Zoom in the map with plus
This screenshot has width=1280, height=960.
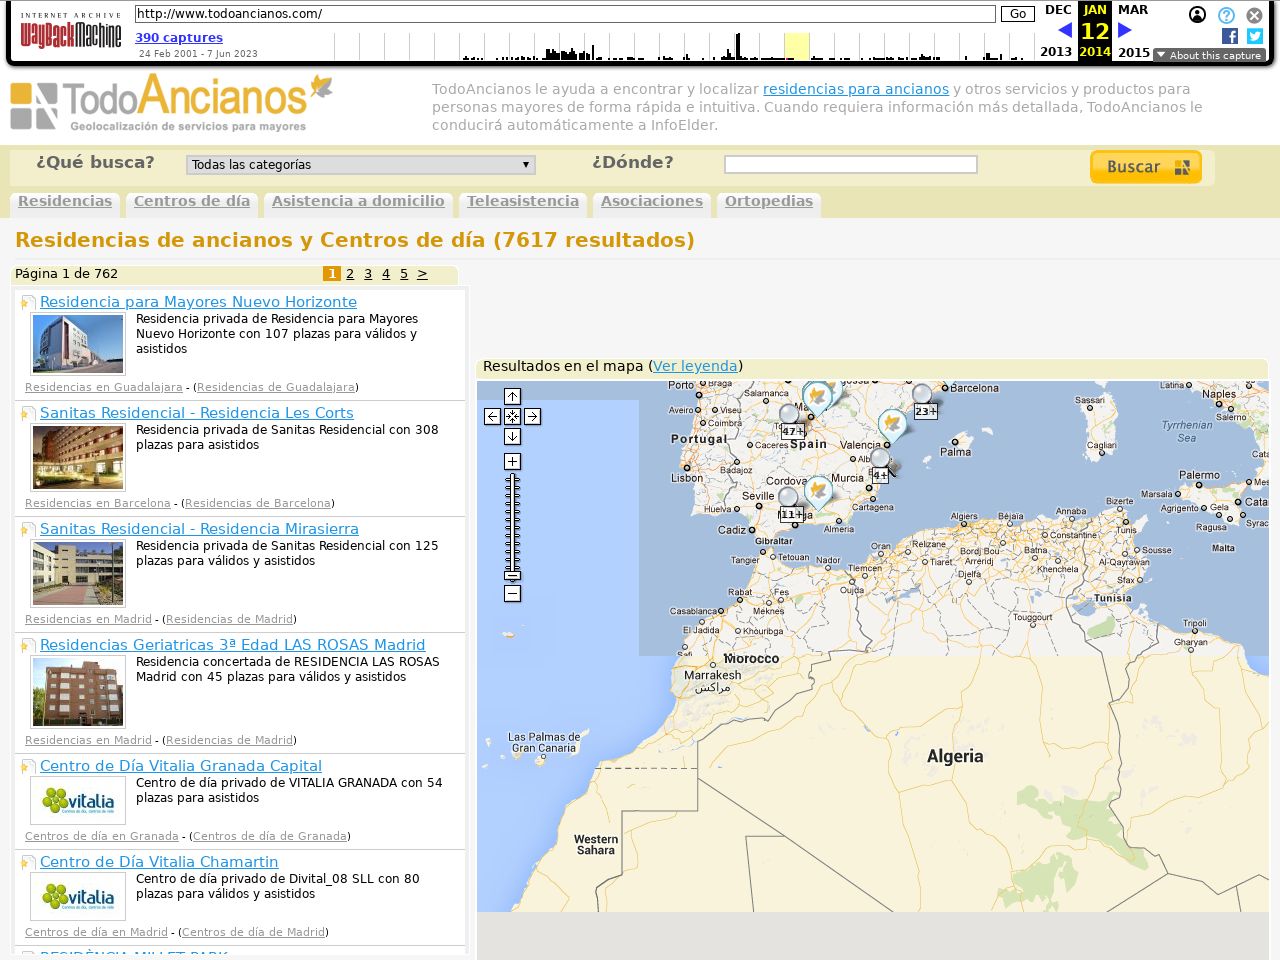[512, 461]
